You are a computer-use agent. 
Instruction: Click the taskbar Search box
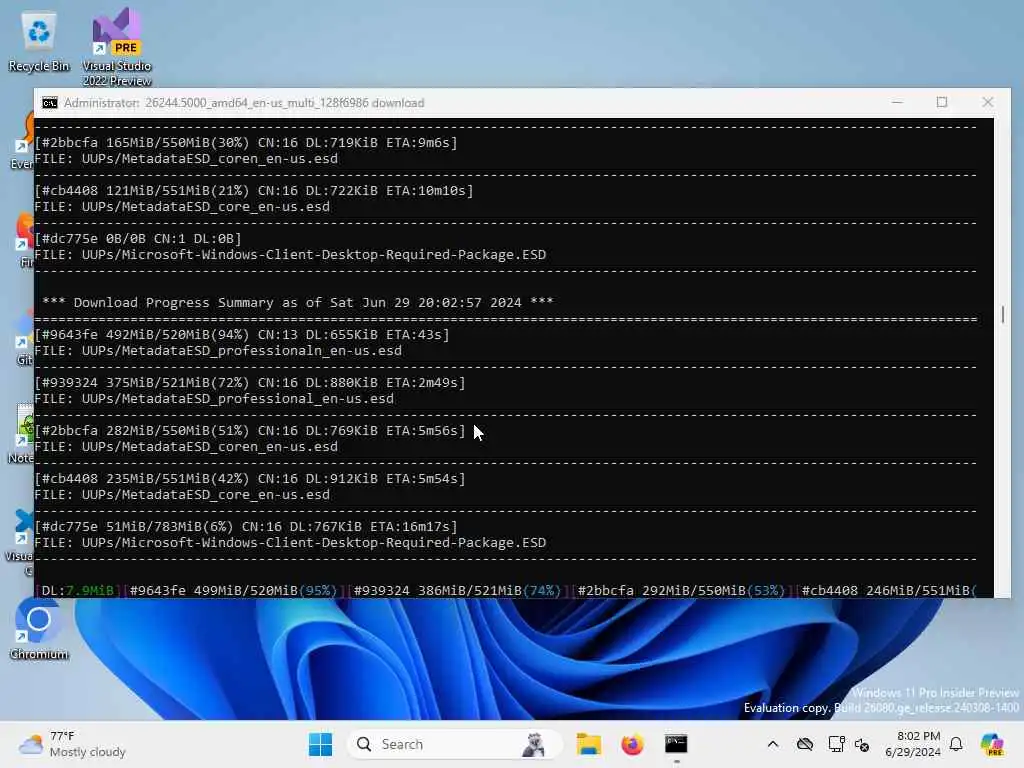coord(455,744)
